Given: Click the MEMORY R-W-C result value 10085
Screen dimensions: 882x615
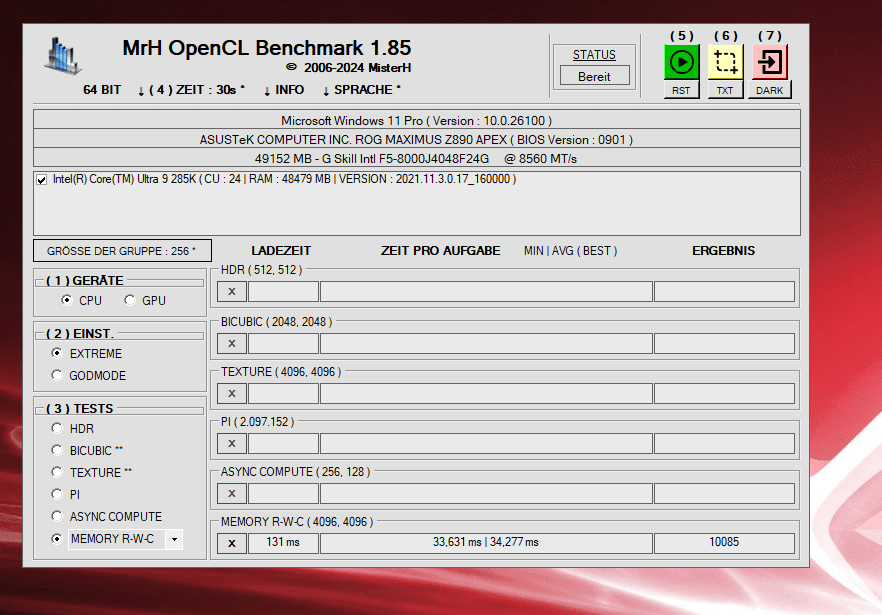Looking at the screenshot, I should tap(724, 542).
